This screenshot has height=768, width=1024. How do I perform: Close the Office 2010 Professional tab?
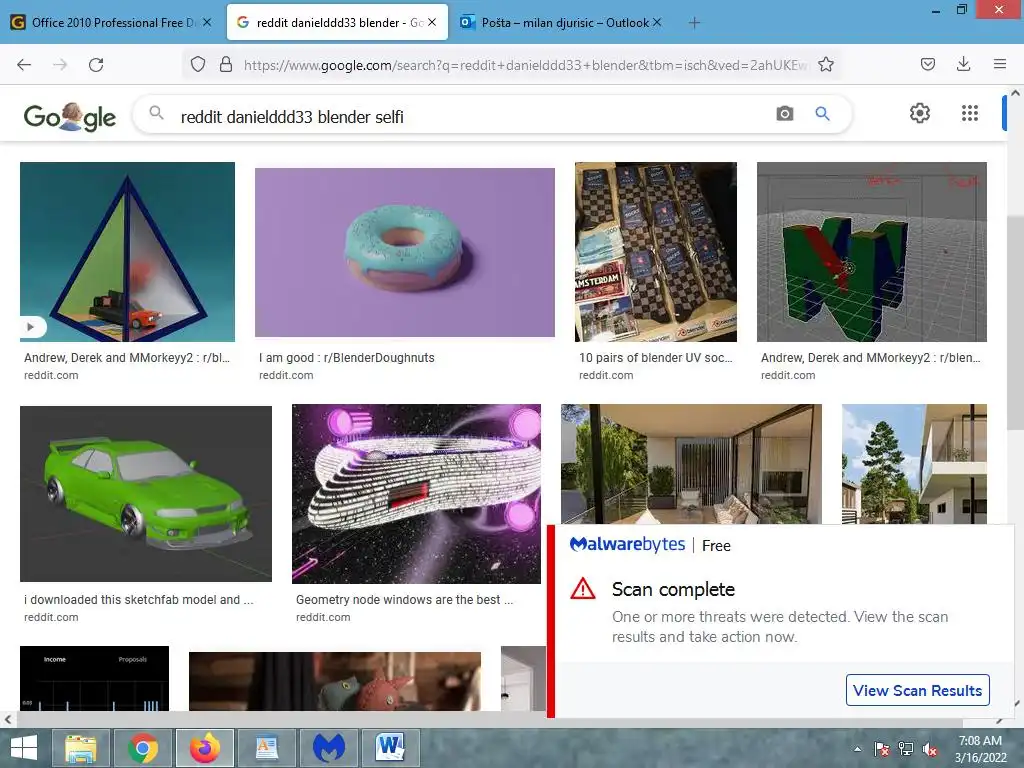[207, 22]
